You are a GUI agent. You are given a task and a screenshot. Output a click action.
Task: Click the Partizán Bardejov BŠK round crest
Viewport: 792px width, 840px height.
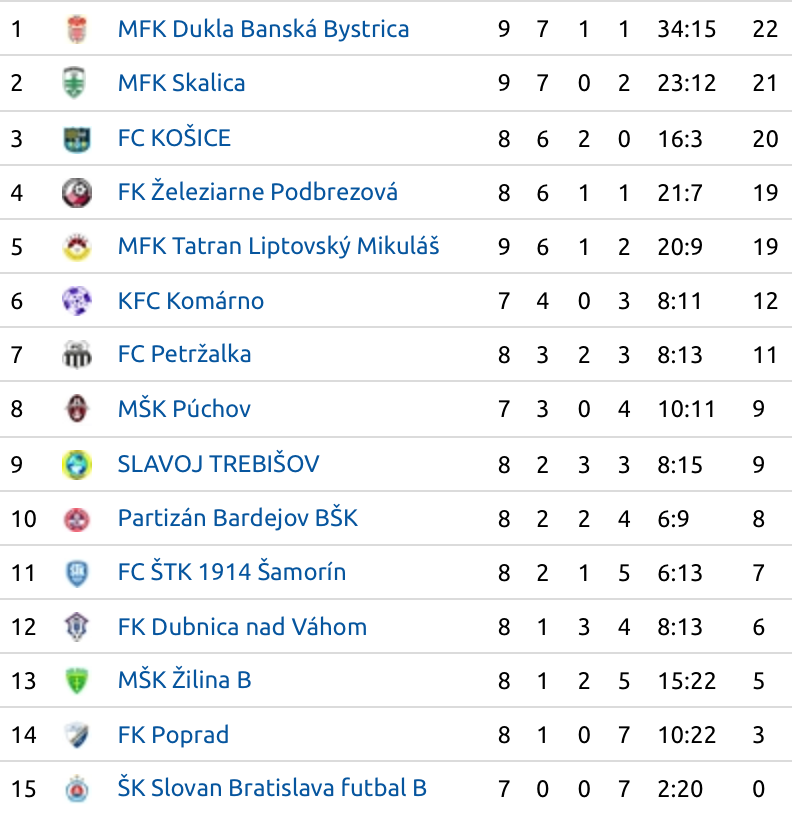click(x=77, y=519)
